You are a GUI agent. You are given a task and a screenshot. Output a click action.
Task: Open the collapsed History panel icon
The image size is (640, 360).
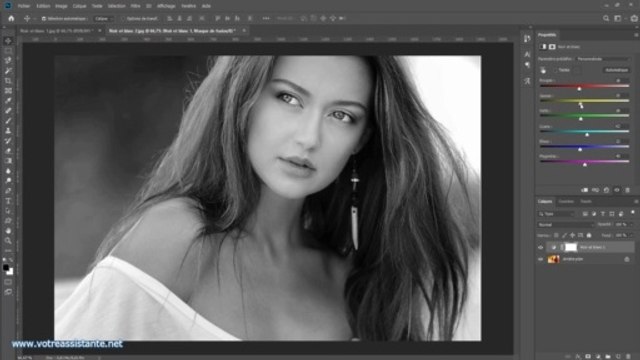[527, 38]
